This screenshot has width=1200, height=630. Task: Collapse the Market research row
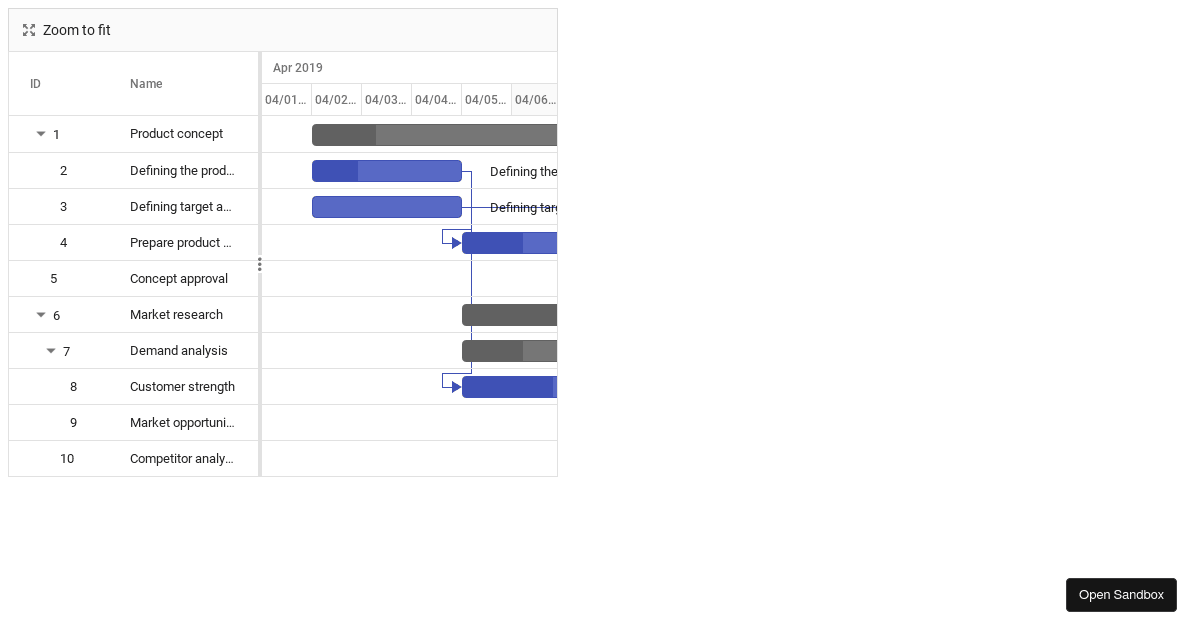pos(41,315)
